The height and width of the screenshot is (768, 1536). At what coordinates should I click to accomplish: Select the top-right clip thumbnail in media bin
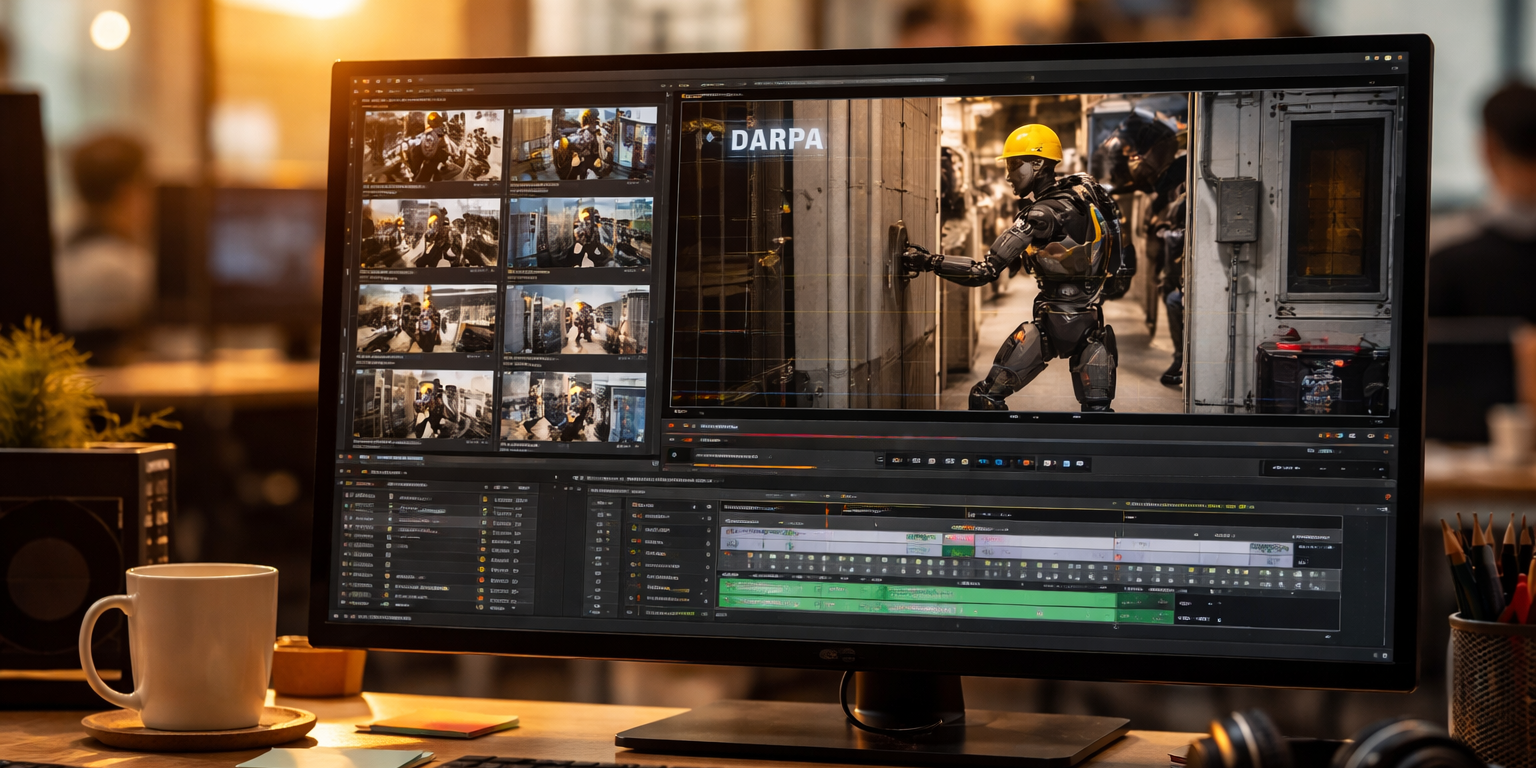(x=584, y=144)
